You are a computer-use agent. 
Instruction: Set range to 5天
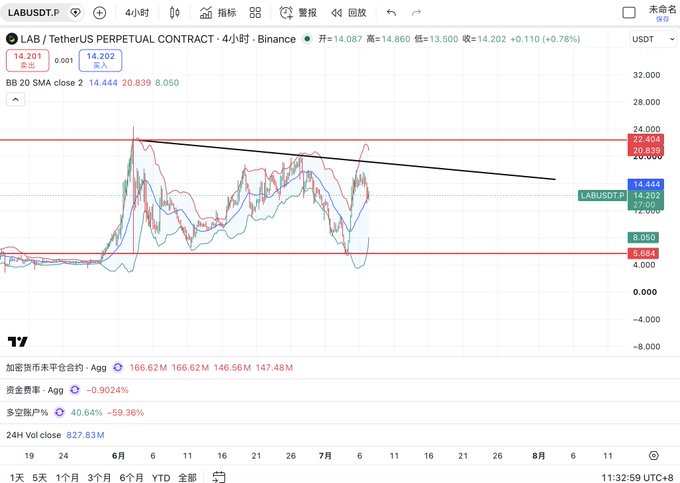(x=39, y=477)
